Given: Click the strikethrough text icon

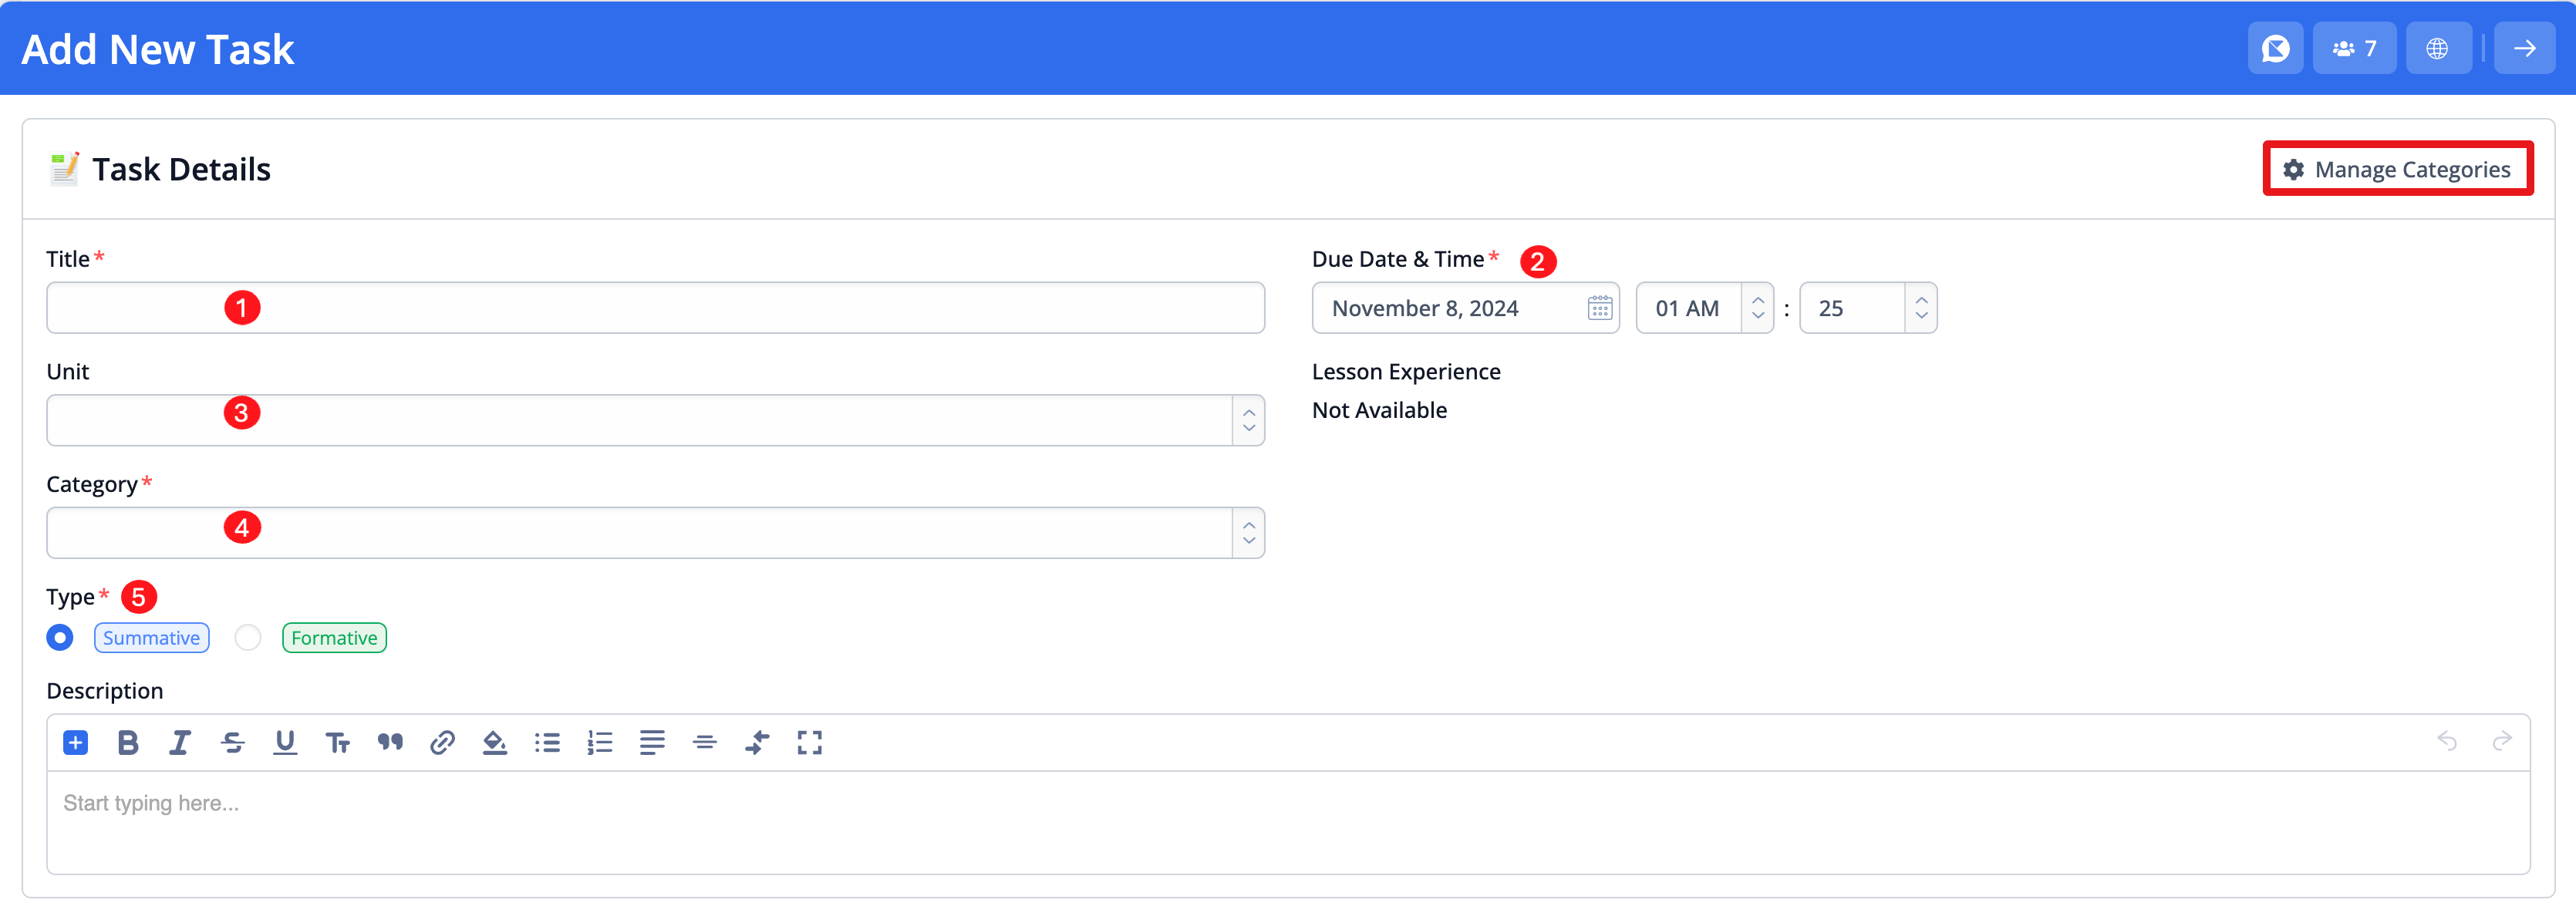Looking at the screenshot, I should click(233, 742).
